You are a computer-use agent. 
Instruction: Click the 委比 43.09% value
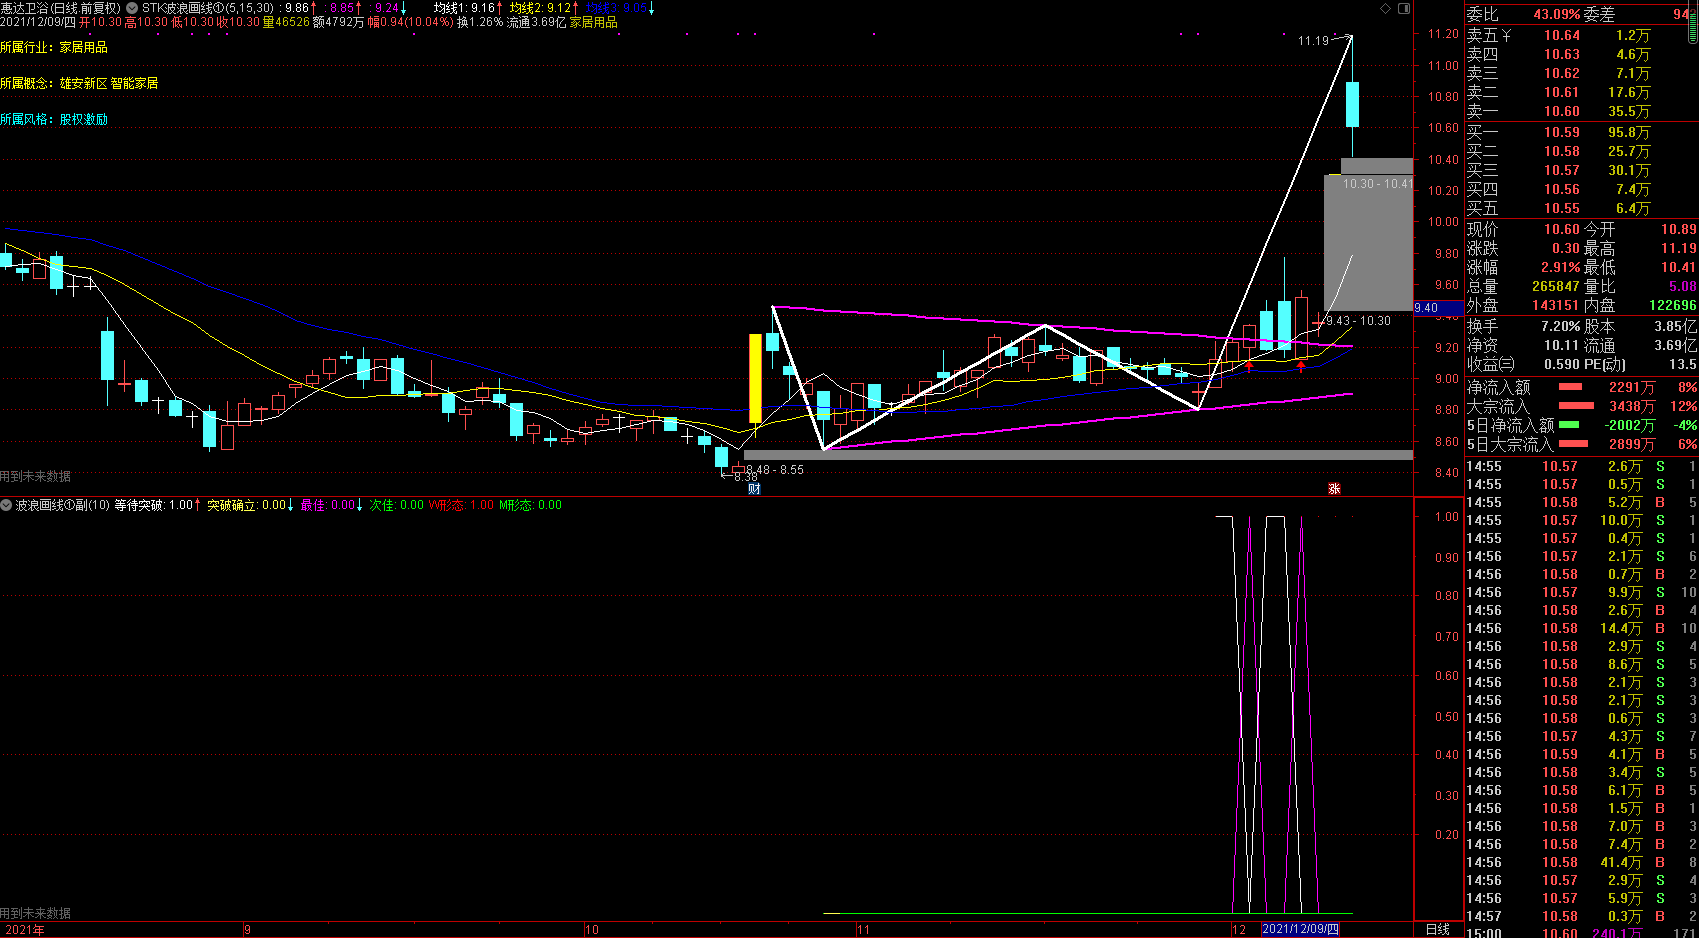(1556, 15)
